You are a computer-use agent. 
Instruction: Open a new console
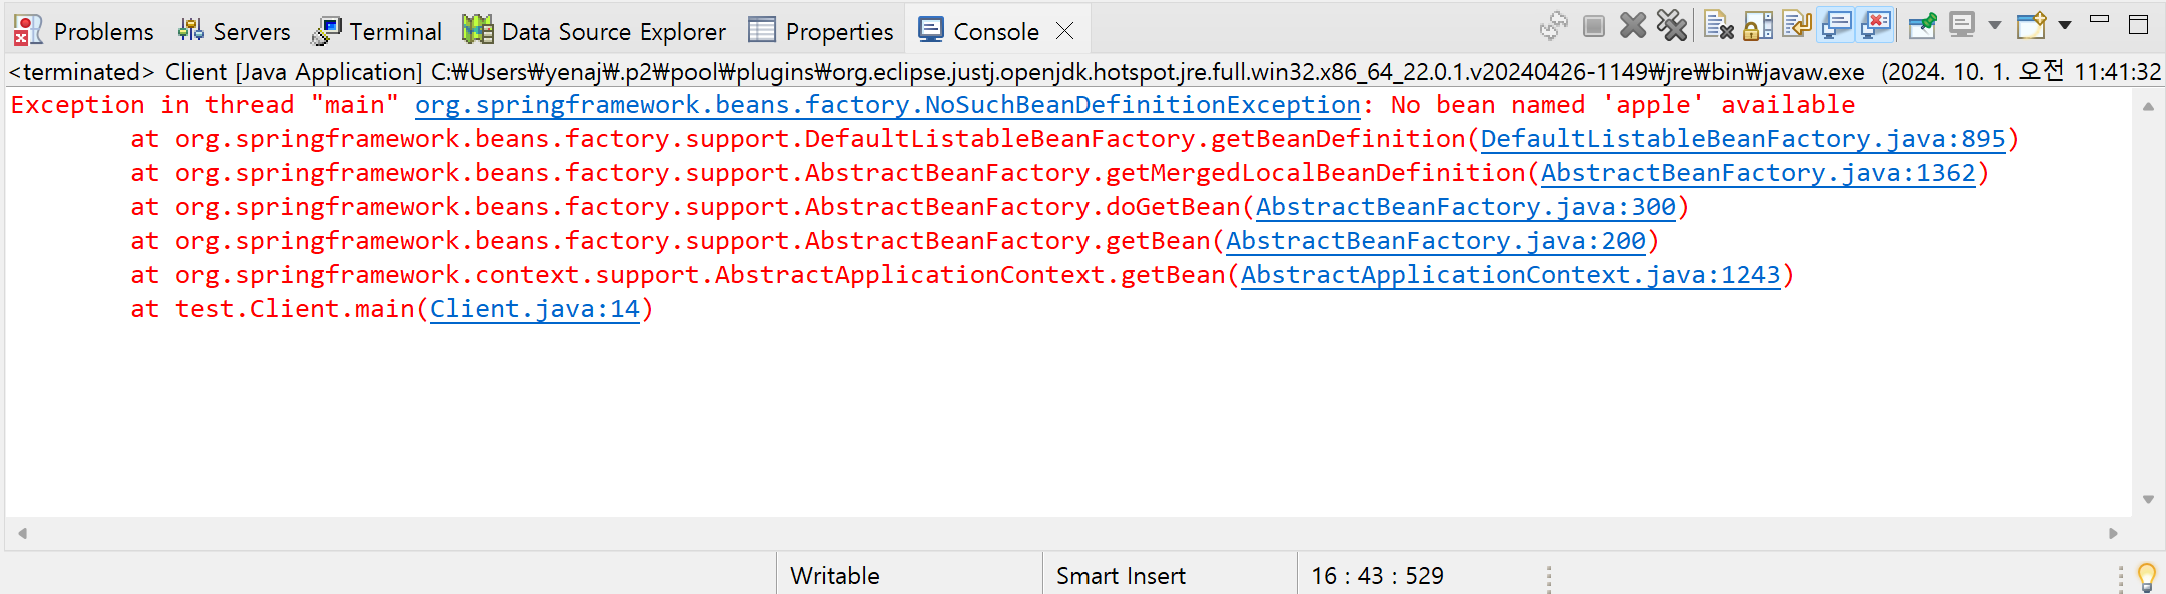pos(2030,27)
